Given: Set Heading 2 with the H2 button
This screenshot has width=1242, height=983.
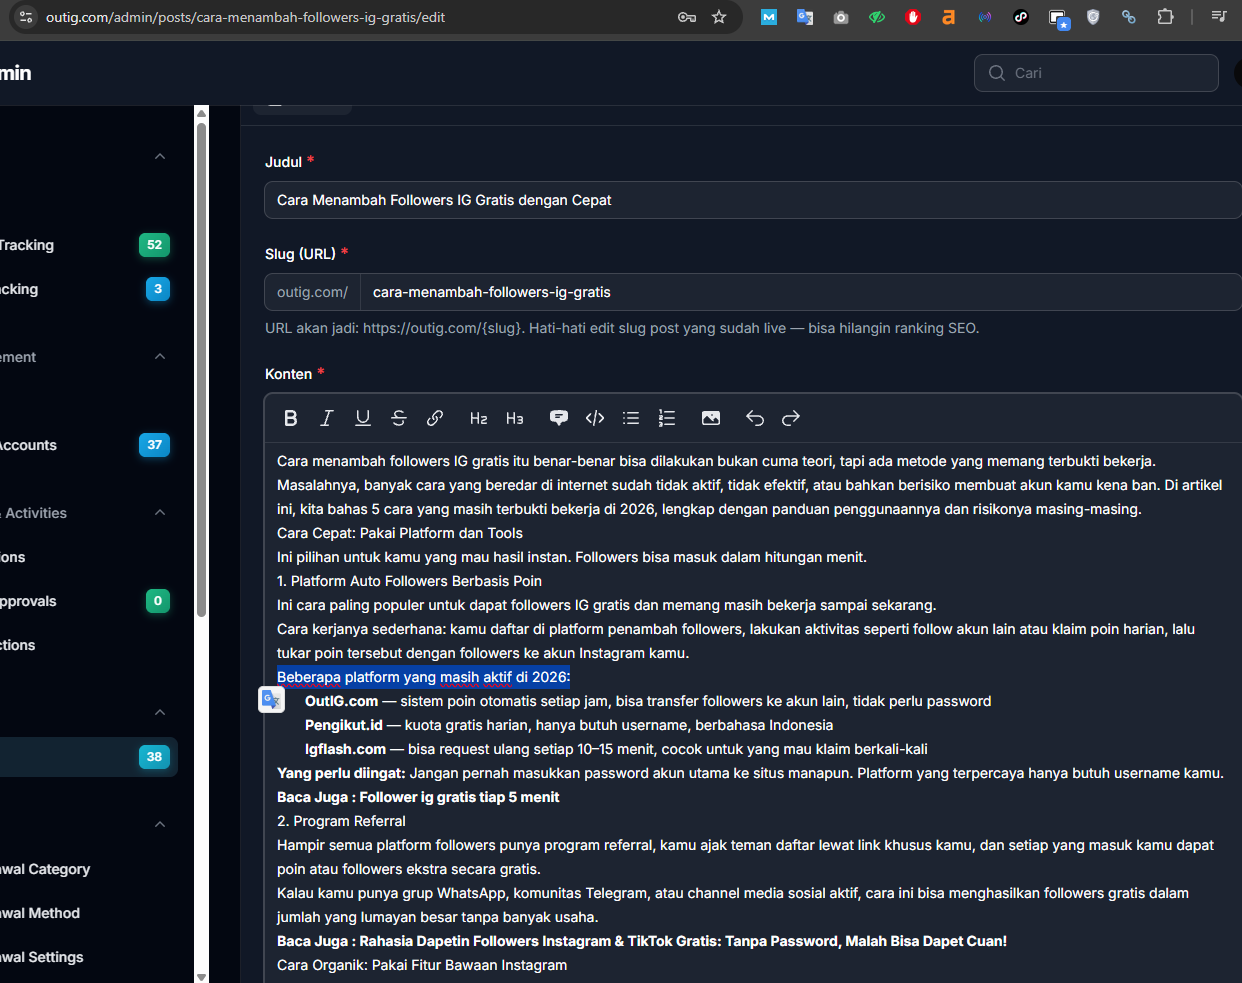Looking at the screenshot, I should [x=479, y=418].
